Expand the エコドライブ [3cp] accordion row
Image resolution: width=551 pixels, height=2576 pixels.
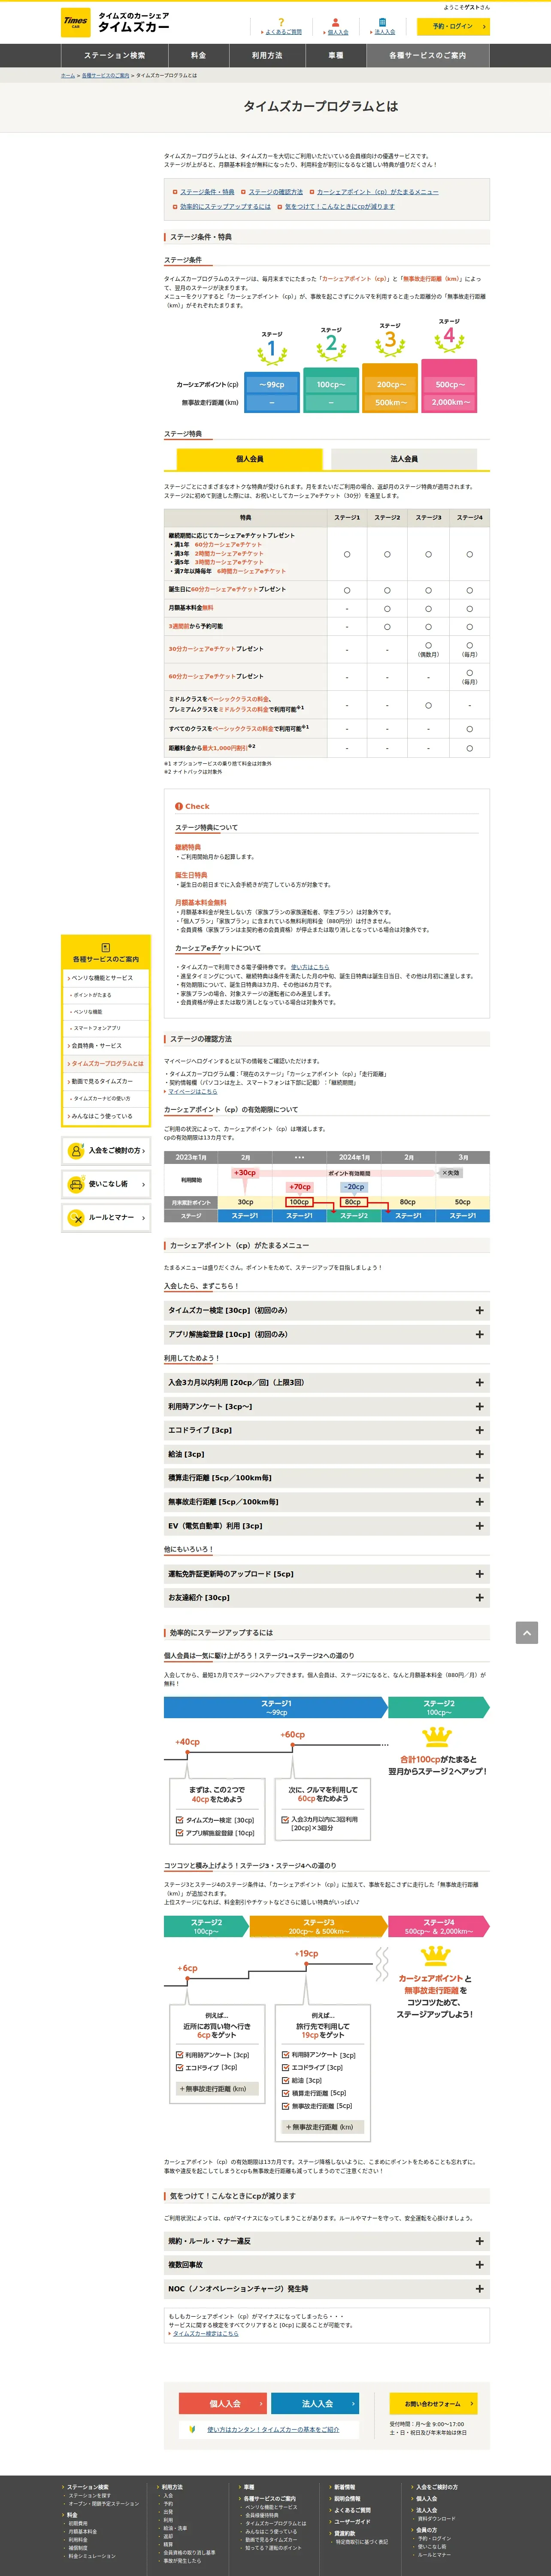[x=327, y=1430]
